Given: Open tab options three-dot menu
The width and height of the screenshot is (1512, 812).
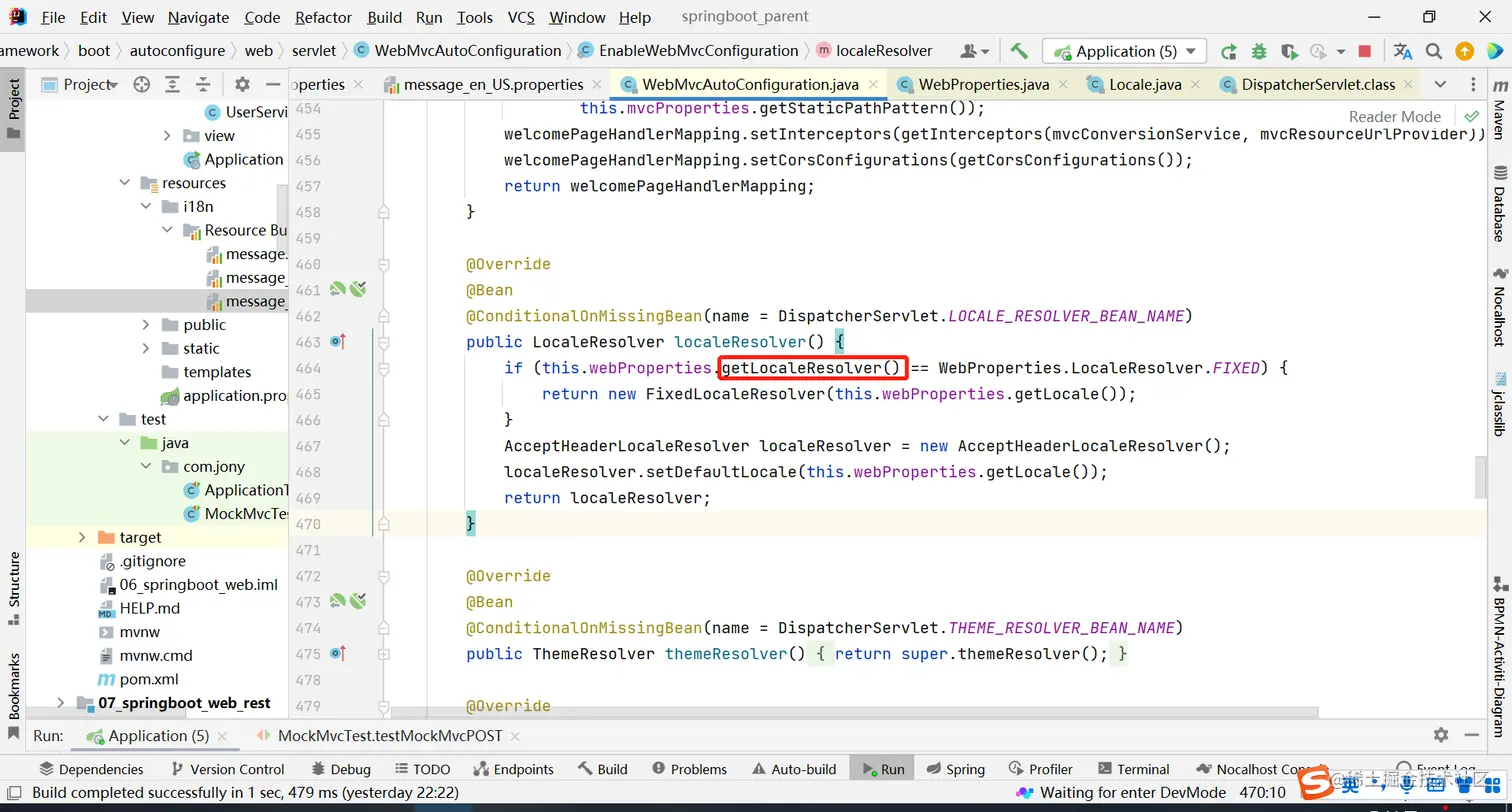Looking at the screenshot, I should click(x=1474, y=85).
